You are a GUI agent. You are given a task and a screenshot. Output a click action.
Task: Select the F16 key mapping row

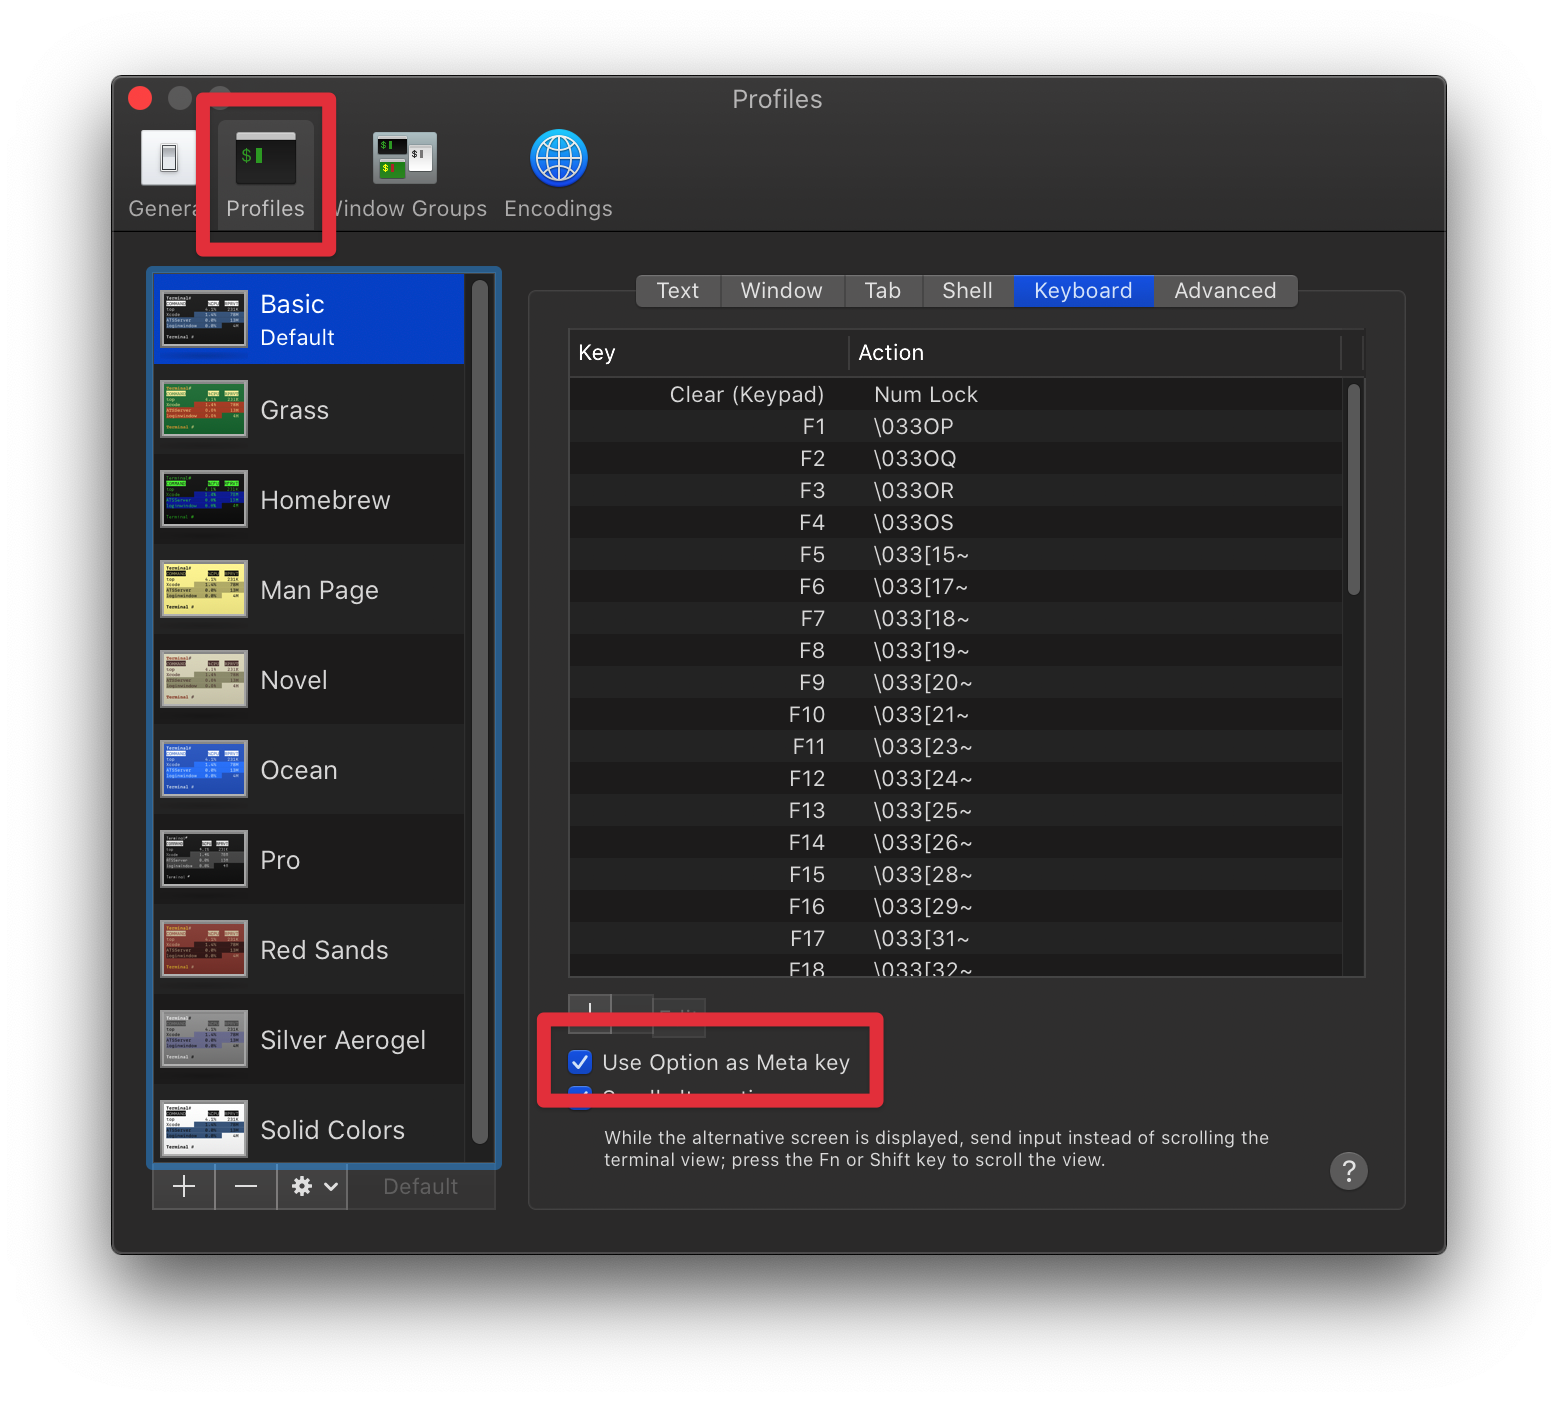[956, 907]
